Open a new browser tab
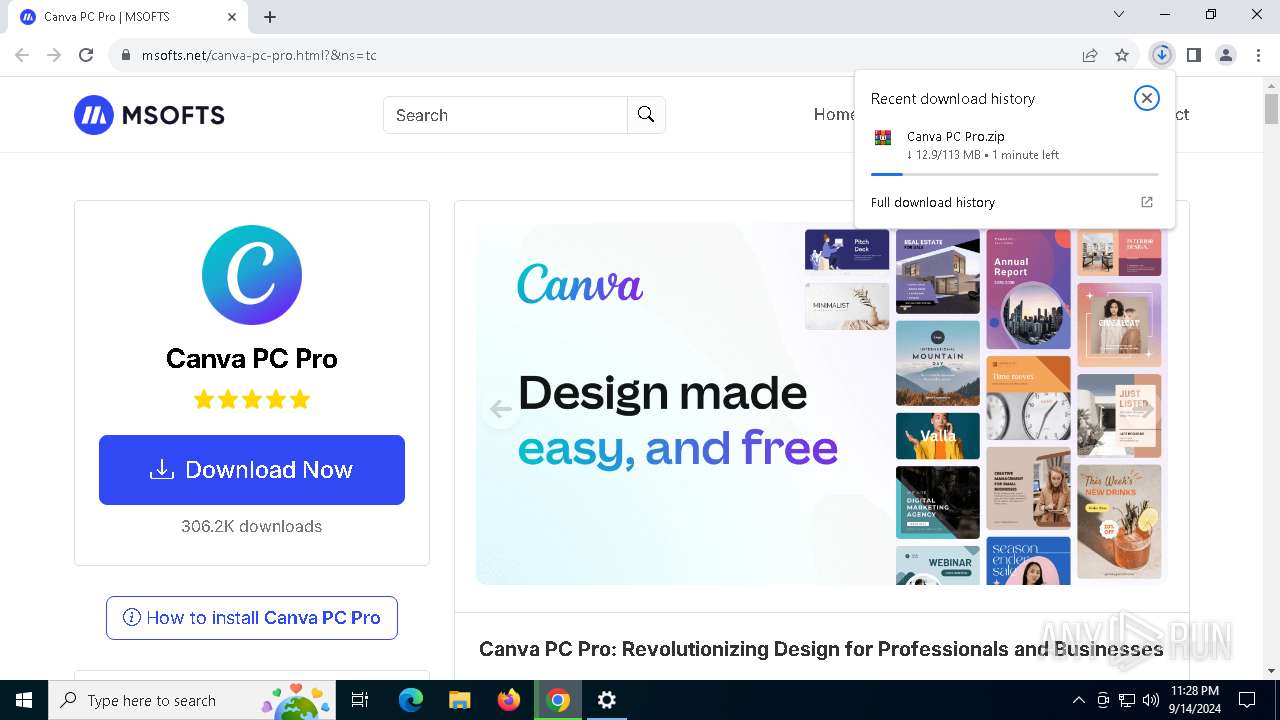 (270, 17)
